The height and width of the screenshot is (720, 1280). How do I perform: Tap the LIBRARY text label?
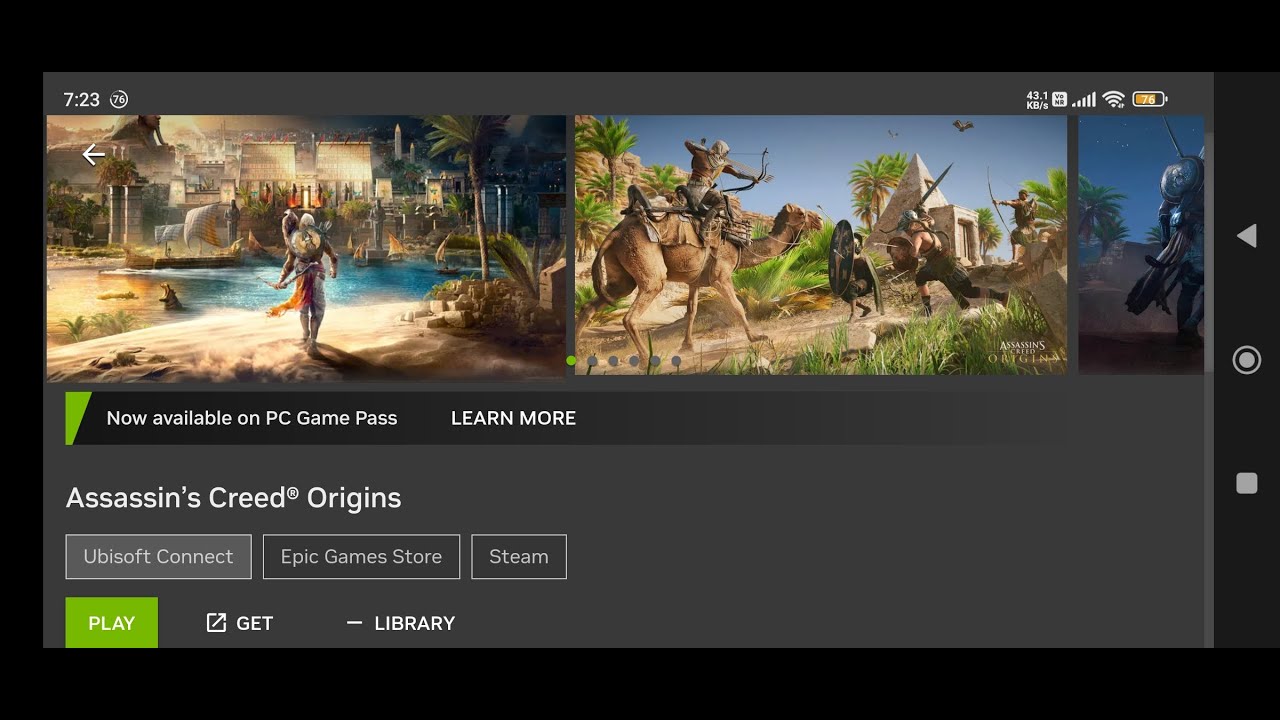(x=415, y=623)
